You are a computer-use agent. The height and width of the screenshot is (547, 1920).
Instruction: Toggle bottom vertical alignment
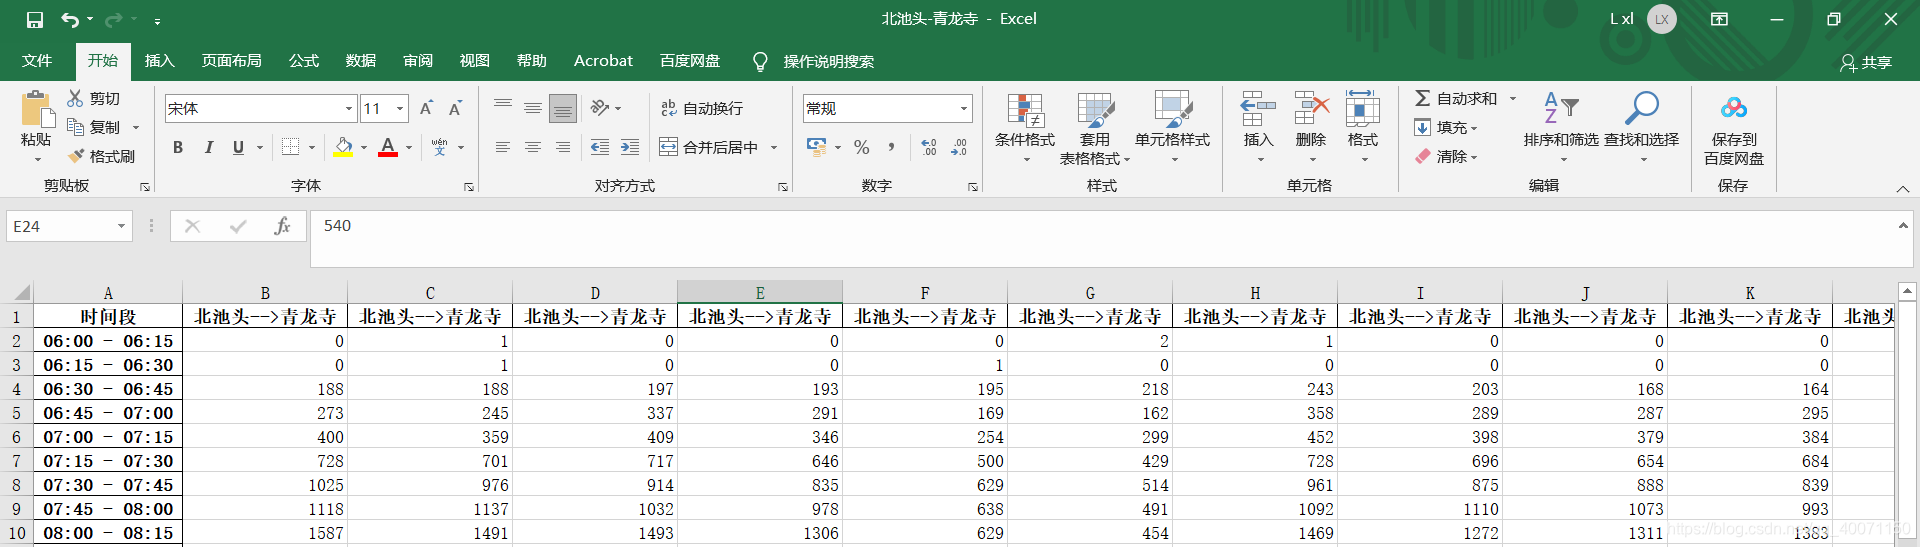[x=563, y=108]
